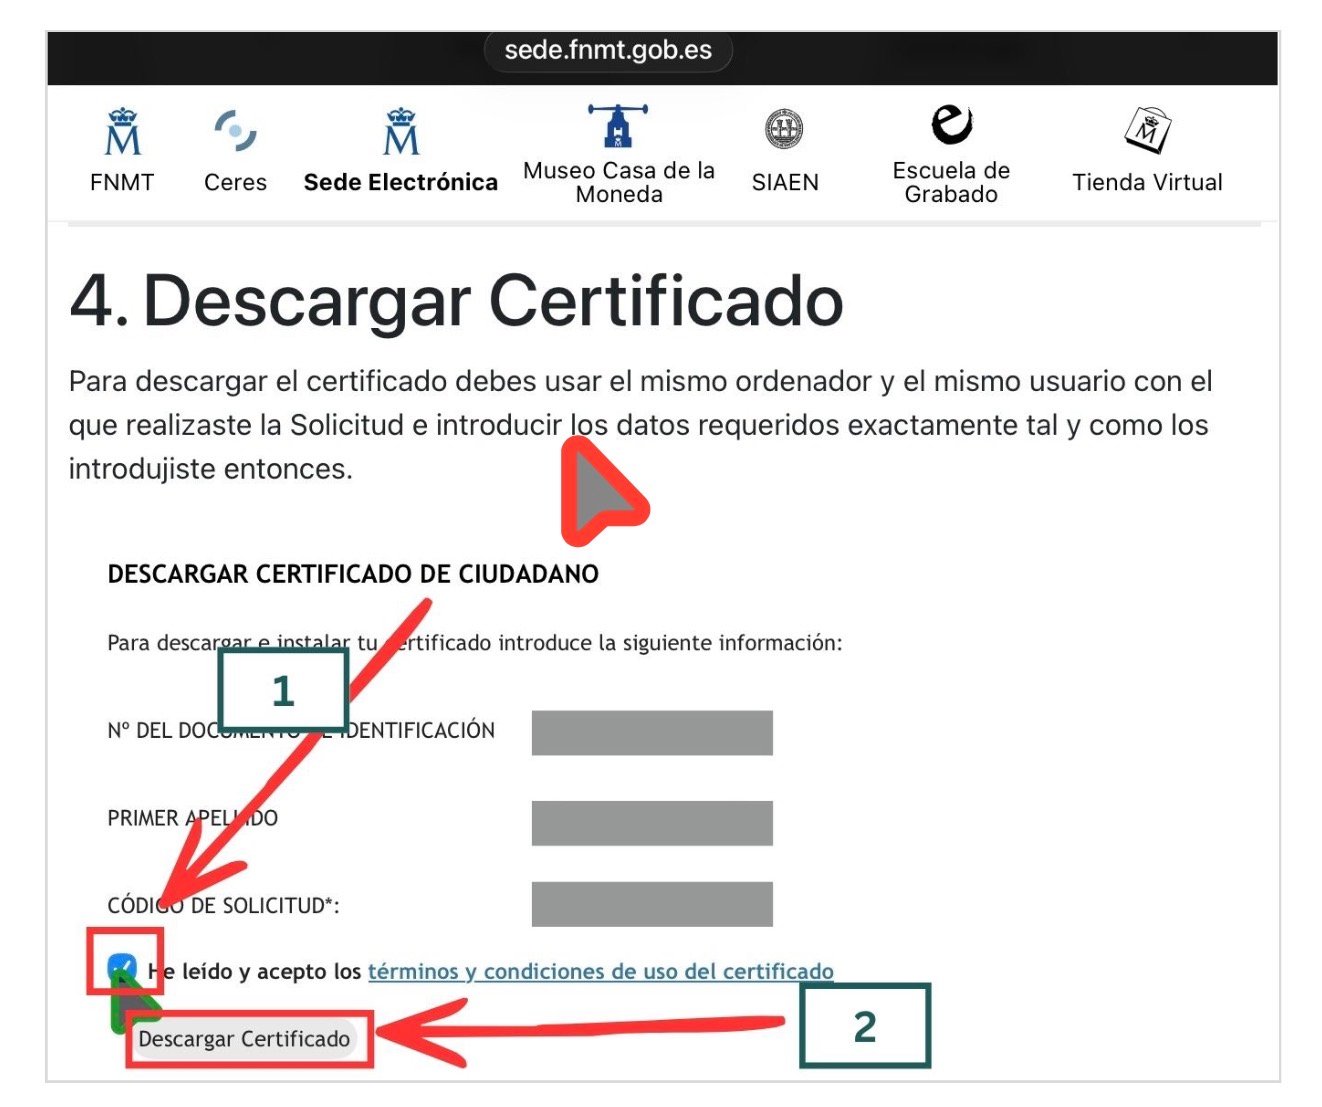Open the 'términos y condiciones del certificado' link
The width and height of the screenshot is (1322, 1107).
pyautogui.click(x=600, y=971)
